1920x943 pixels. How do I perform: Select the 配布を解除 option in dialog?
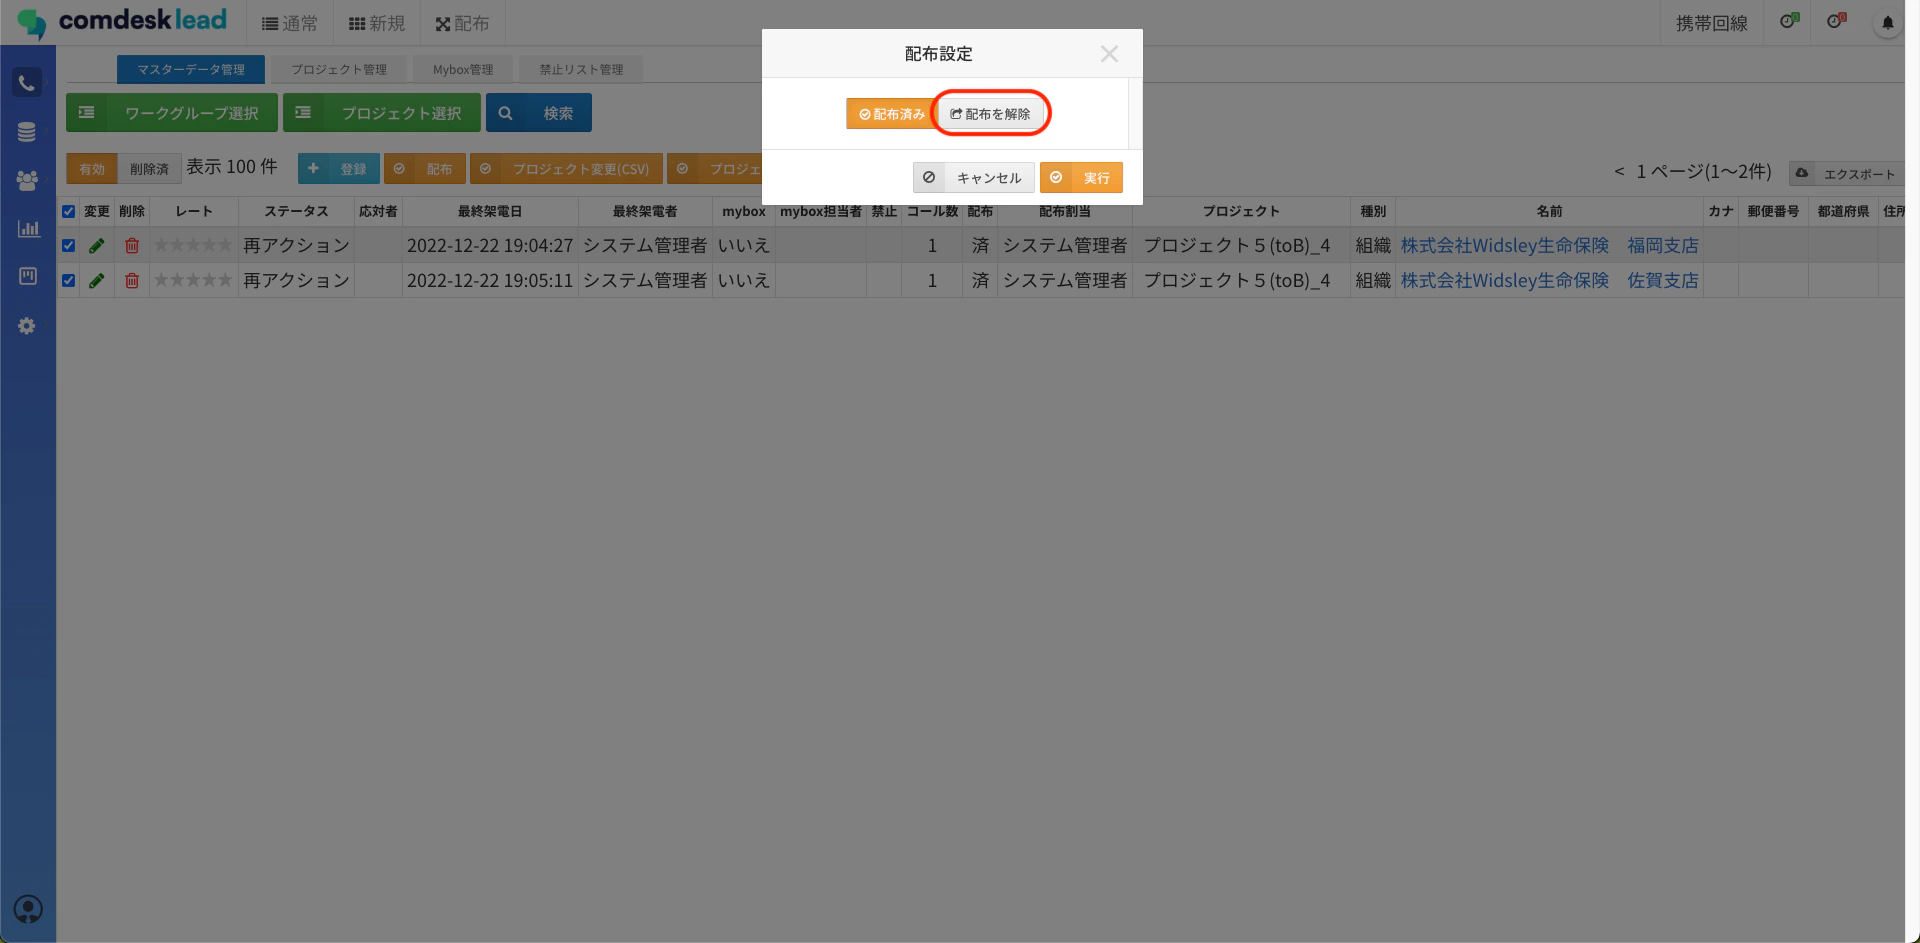tap(990, 114)
